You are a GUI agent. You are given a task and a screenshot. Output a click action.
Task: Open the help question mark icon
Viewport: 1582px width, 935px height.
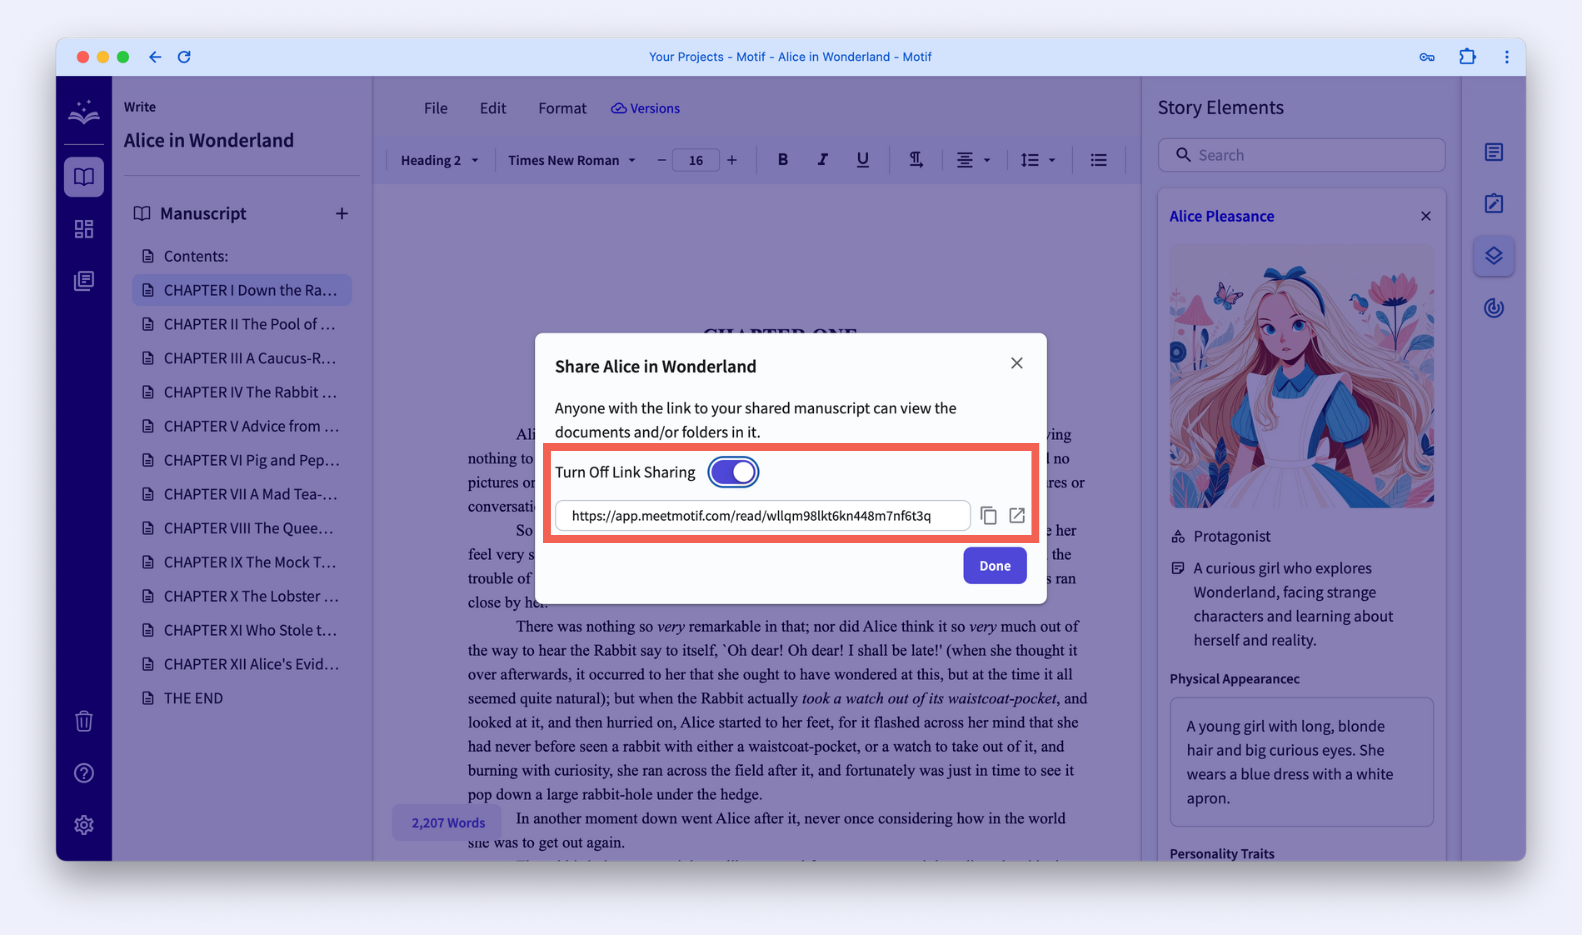(84, 773)
